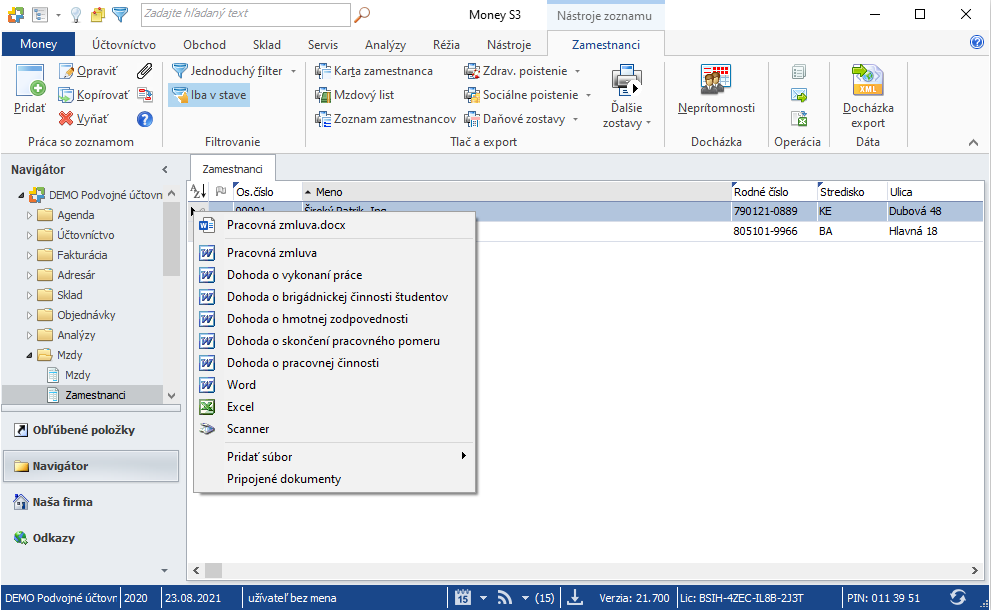Click the red X Vyňať icon

tap(66, 119)
